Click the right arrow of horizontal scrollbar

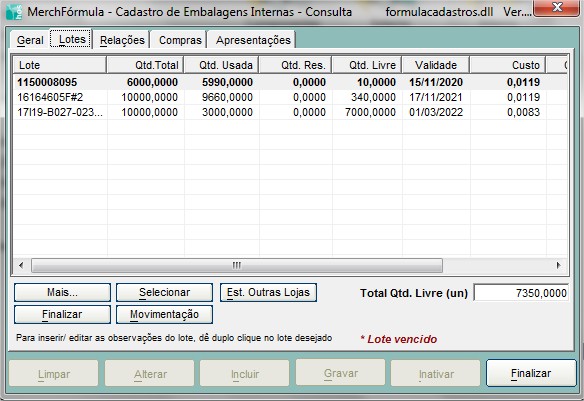tap(558, 265)
